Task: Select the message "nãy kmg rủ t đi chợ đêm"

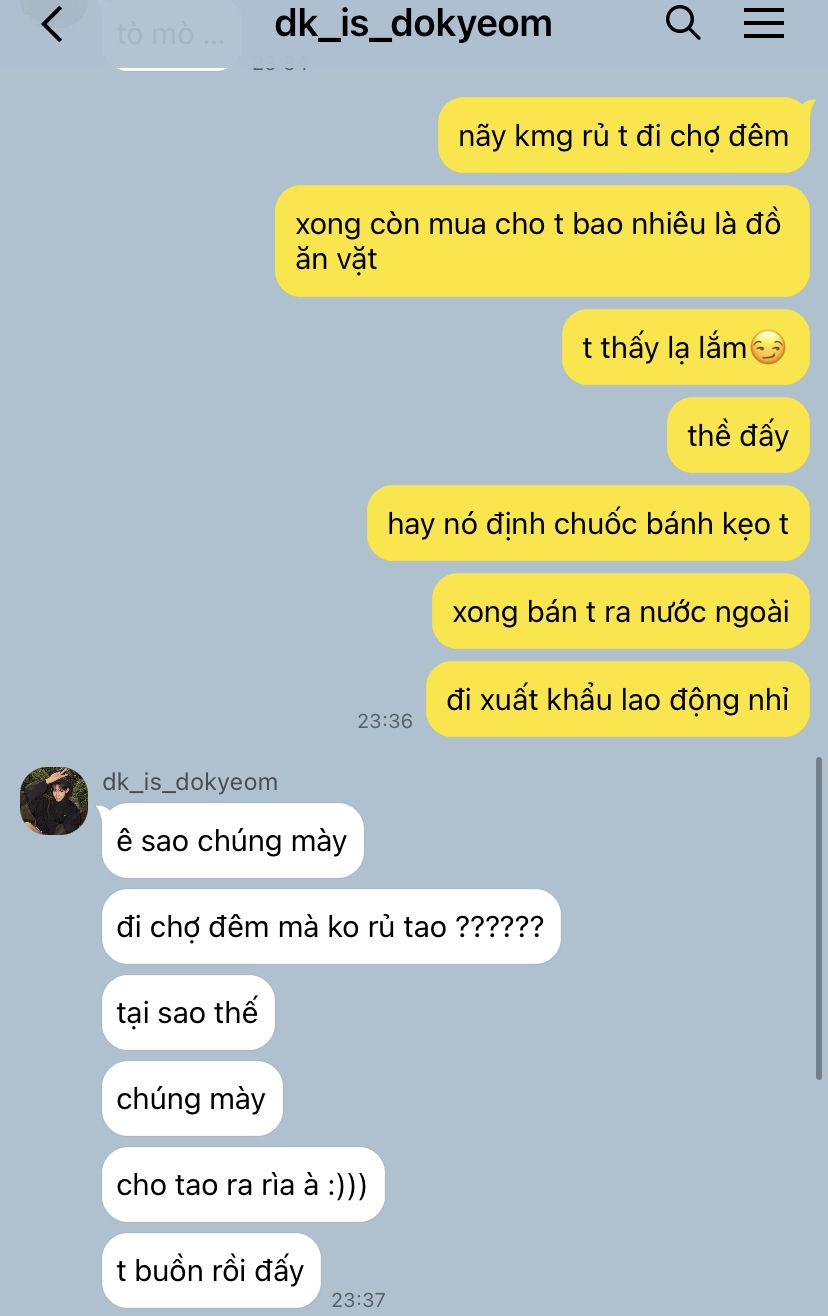Action: pos(624,135)
